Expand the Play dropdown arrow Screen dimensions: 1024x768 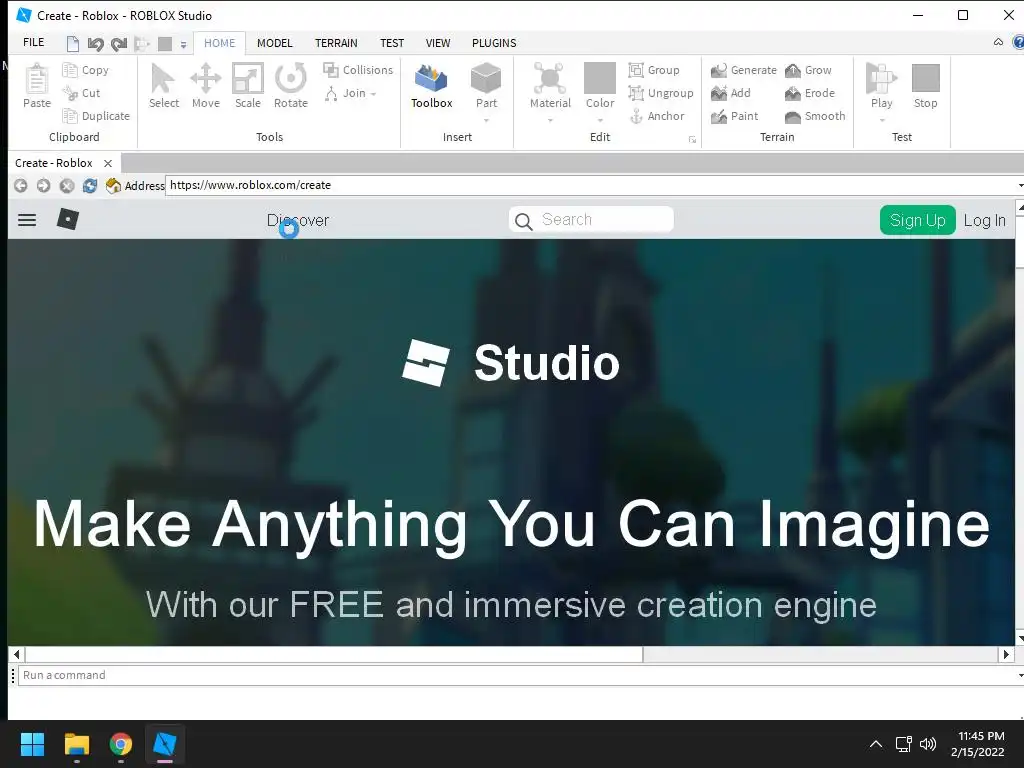tap(882, 120)
